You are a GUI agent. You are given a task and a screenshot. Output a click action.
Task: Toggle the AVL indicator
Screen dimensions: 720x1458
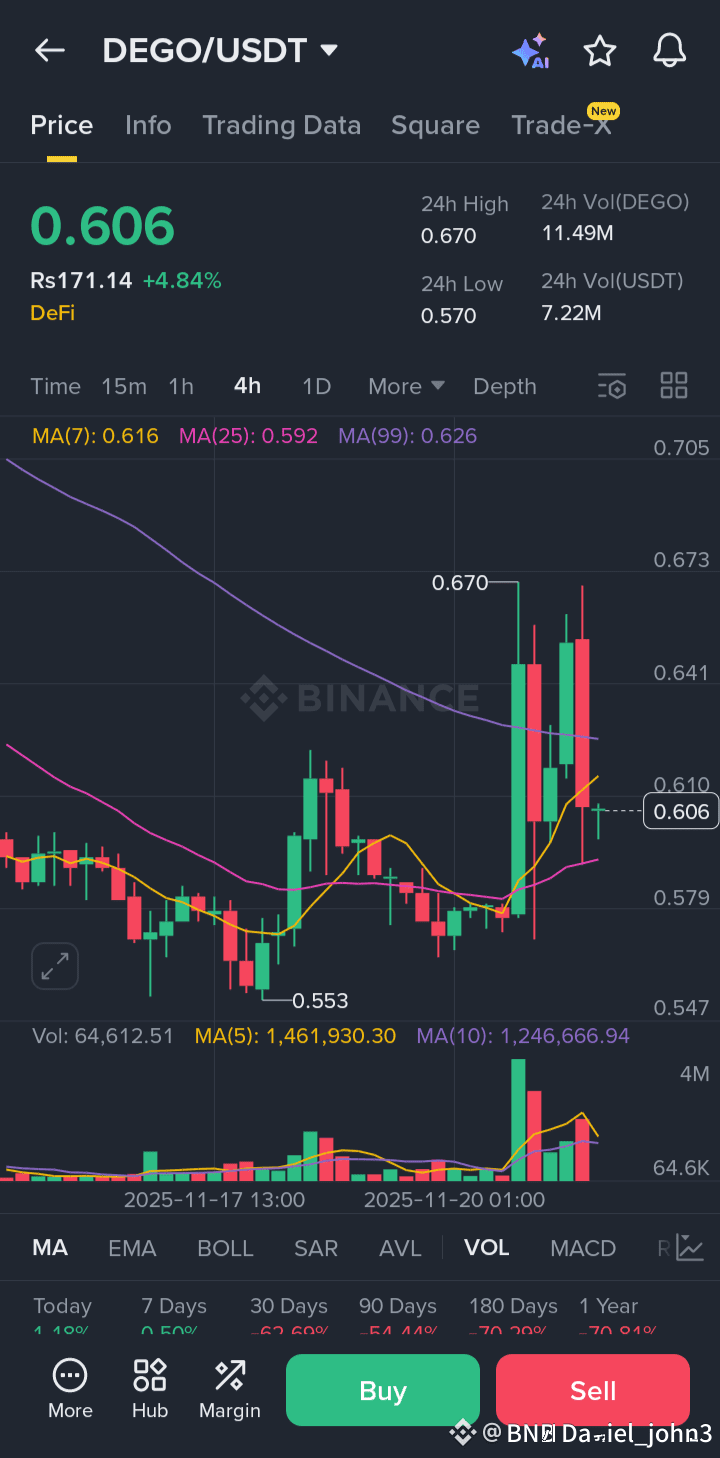click(x=400, y=1247)
